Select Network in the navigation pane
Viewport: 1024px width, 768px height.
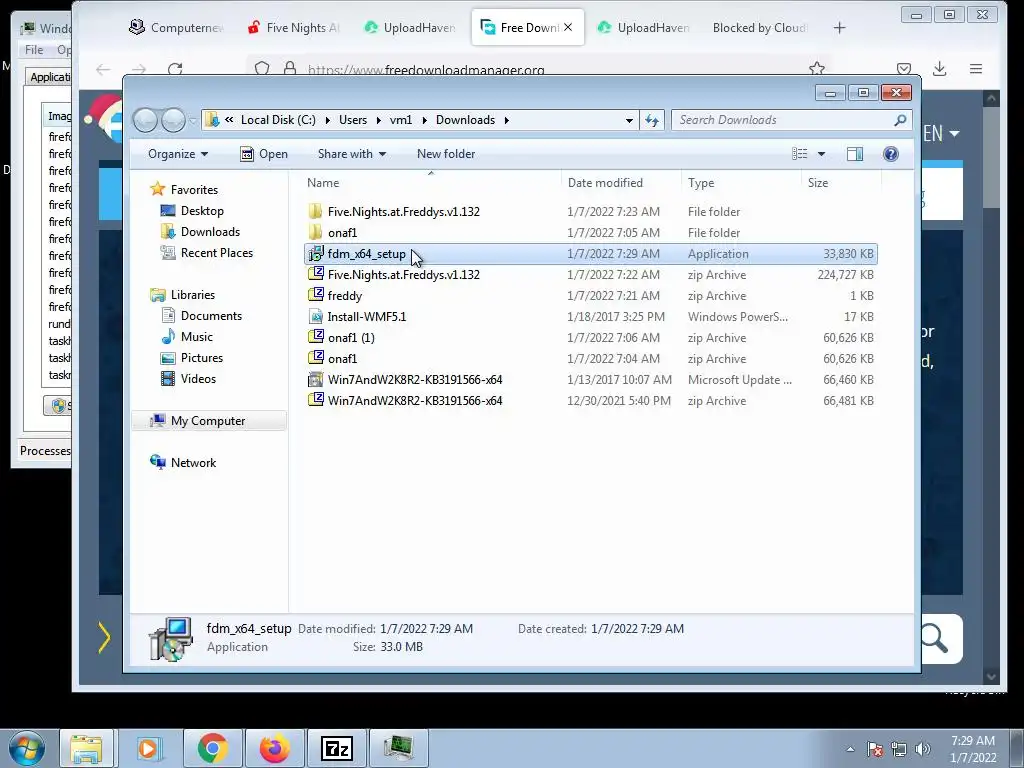coord(193,463)
